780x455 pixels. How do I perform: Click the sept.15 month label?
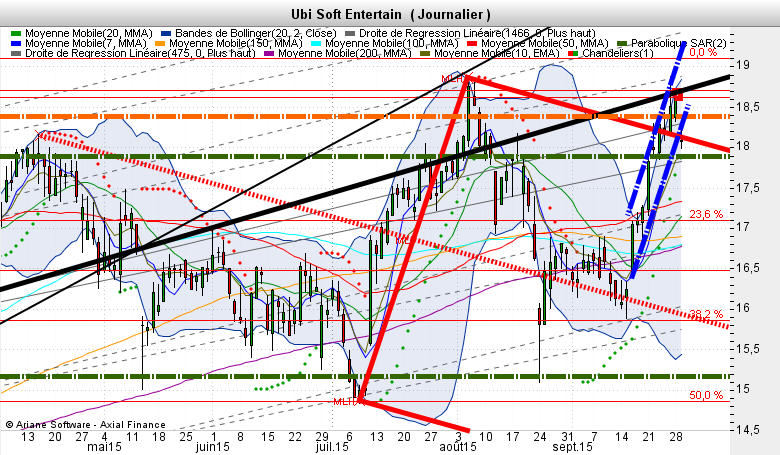coord(572,447)
